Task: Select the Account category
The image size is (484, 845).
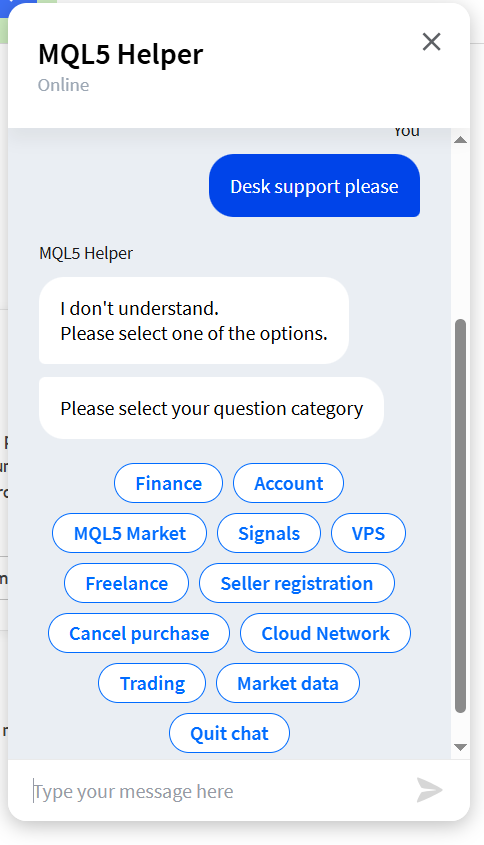Action: coord(288,483)
